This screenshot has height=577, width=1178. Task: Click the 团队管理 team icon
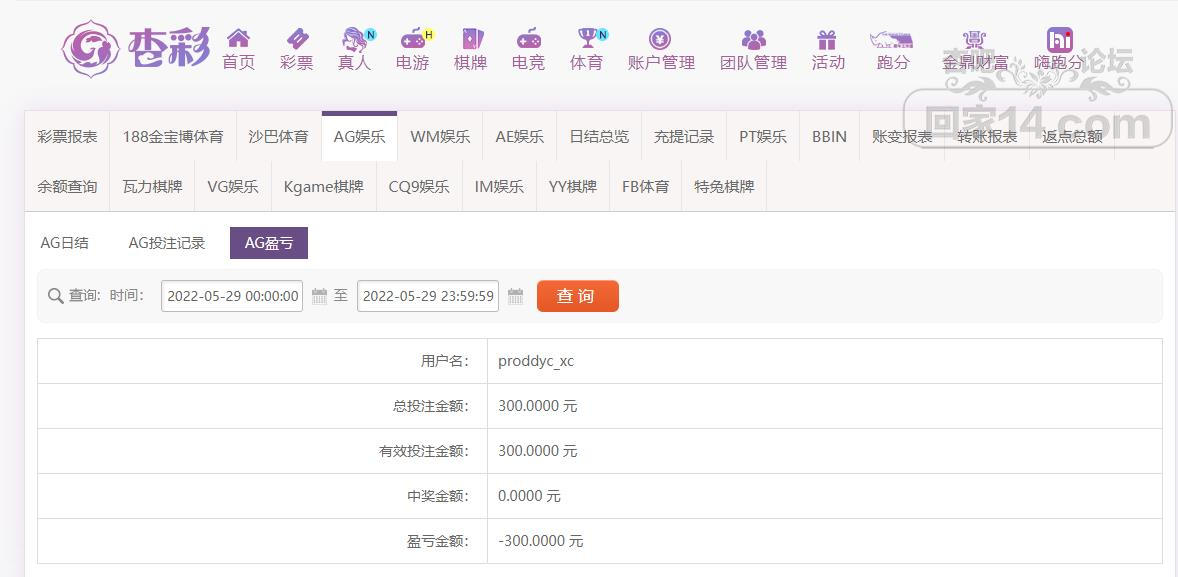click(x=753, y=39)
